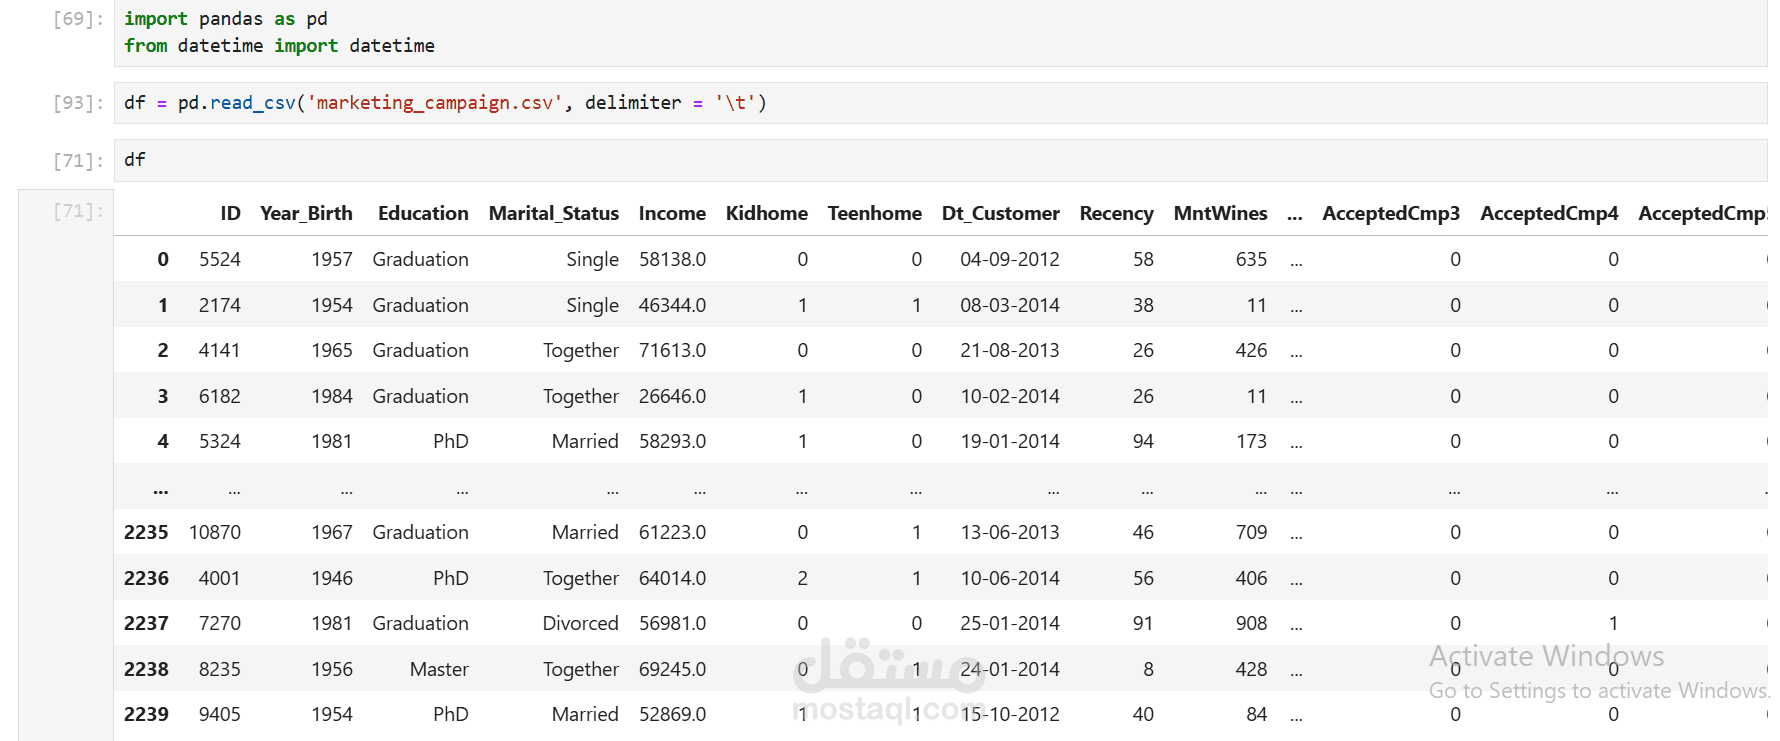The image size is (1780, 741).
Task: Click the income value 58293.0
Action: pos(672,441)
